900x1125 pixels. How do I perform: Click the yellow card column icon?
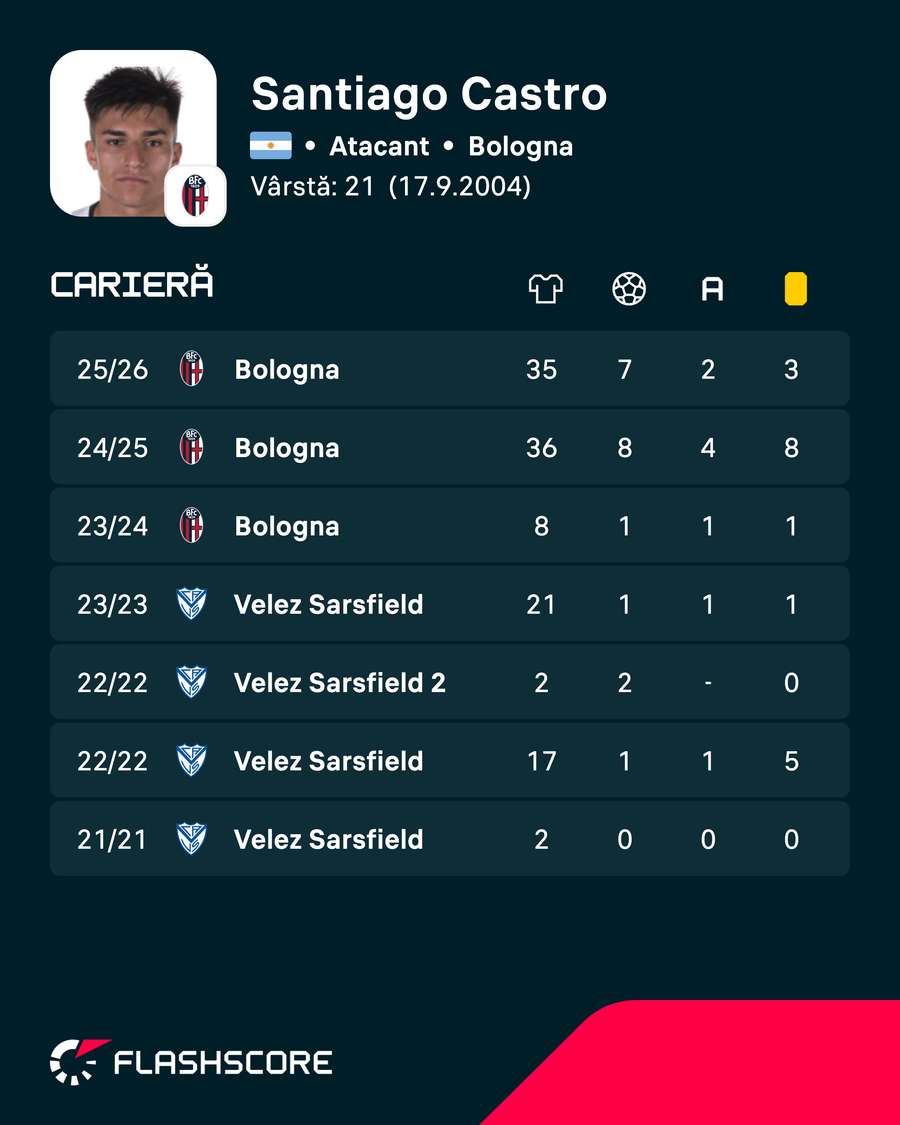pos(795,289)
